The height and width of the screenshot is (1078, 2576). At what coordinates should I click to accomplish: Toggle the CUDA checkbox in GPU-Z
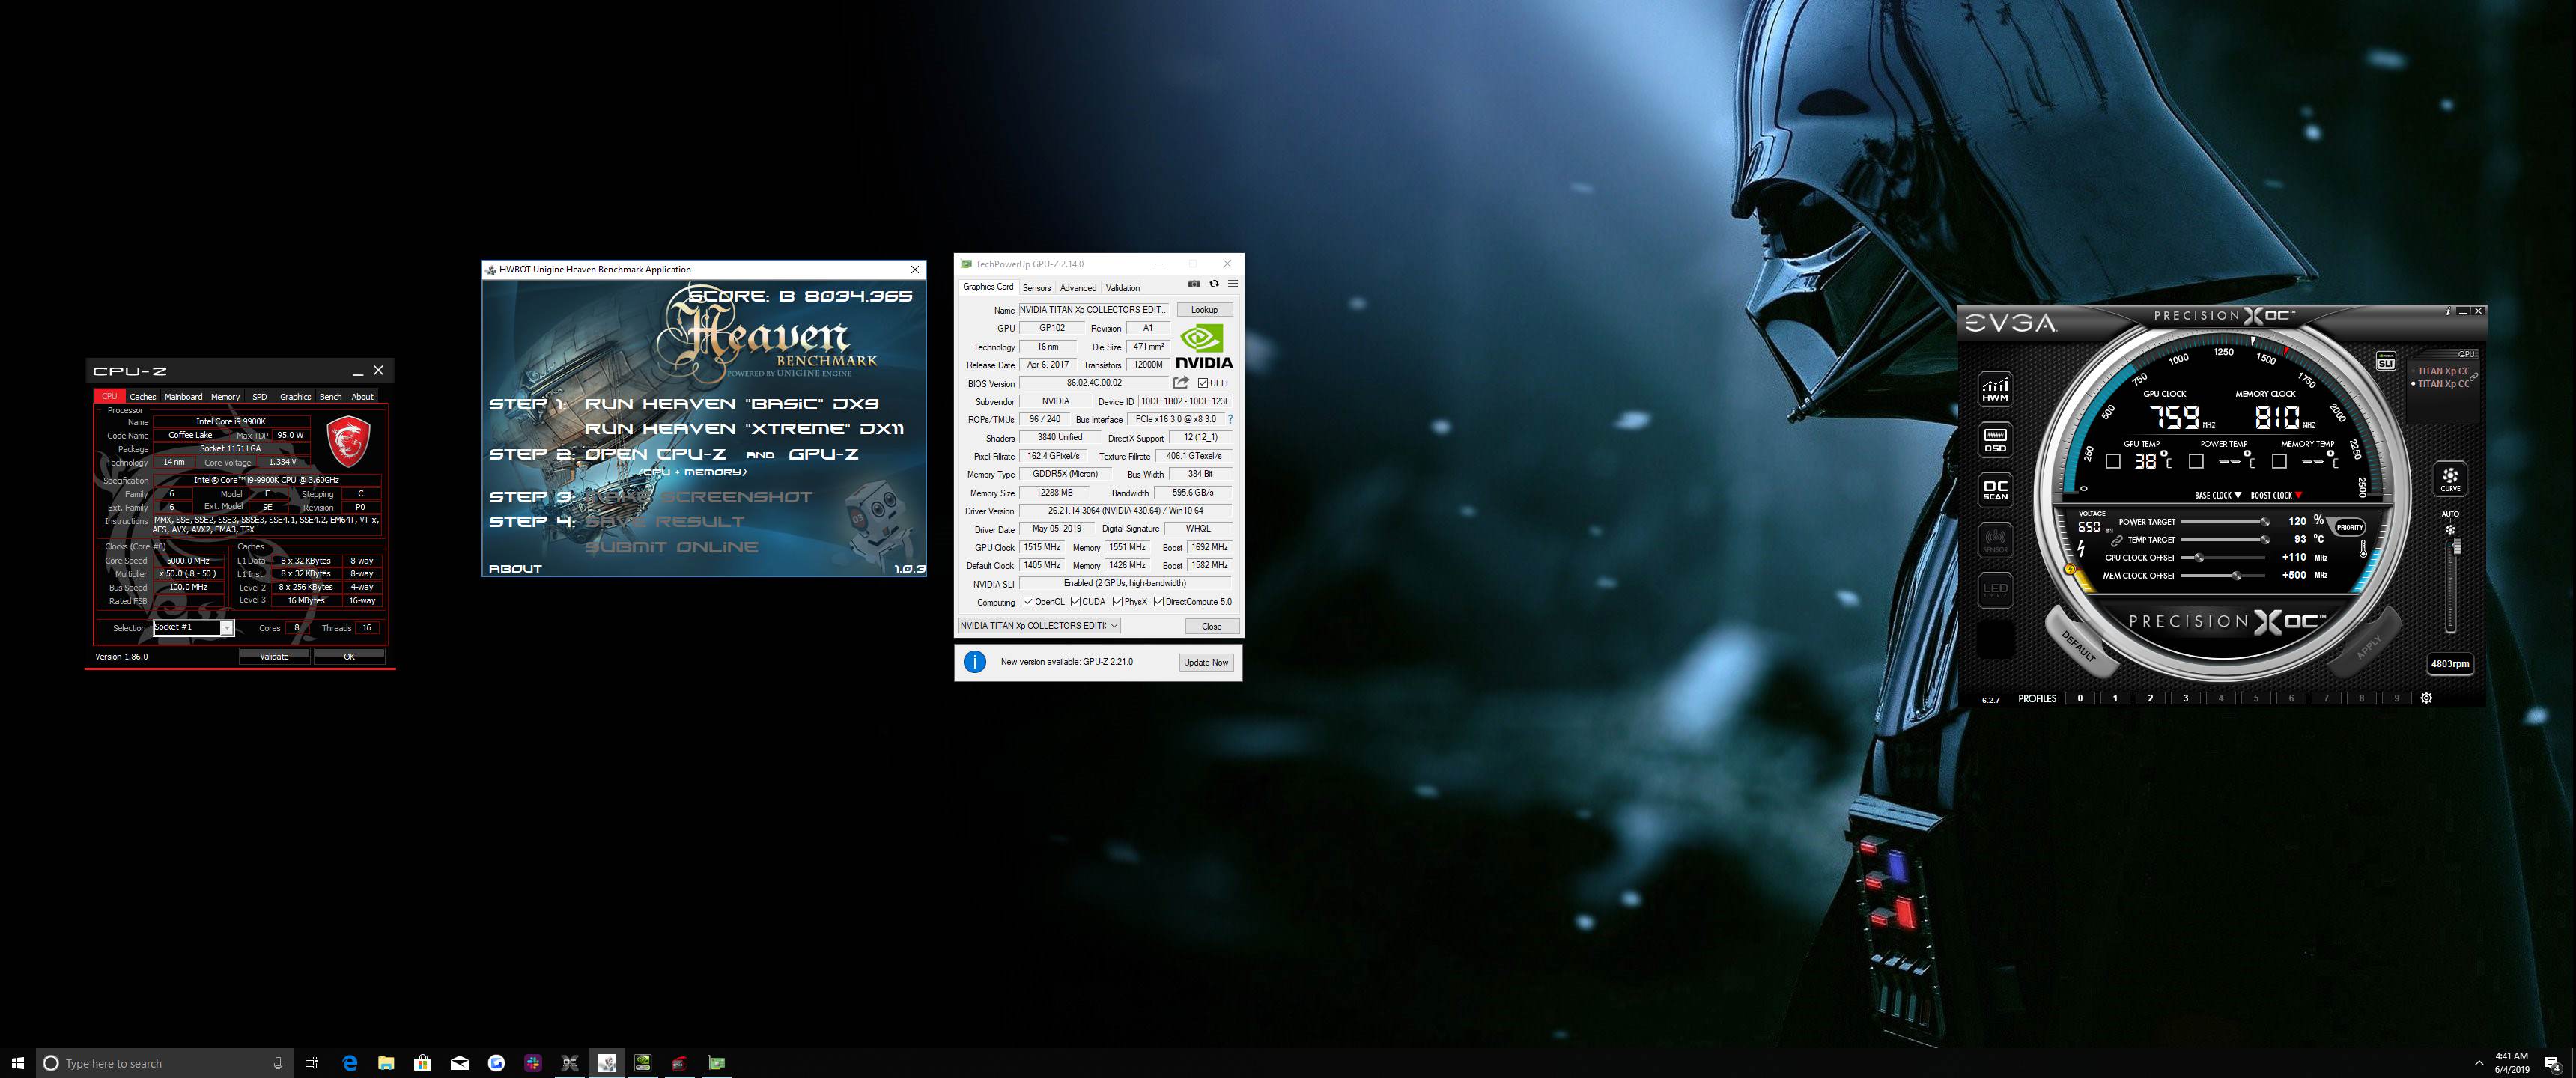[1076, 602]
